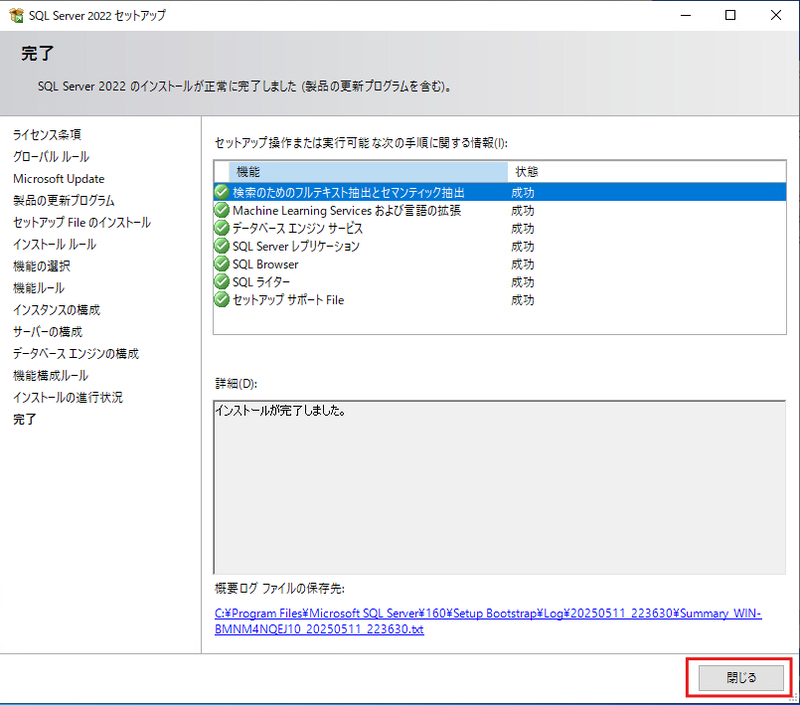Maximize the SQL Server 2022 setup window

731,15
